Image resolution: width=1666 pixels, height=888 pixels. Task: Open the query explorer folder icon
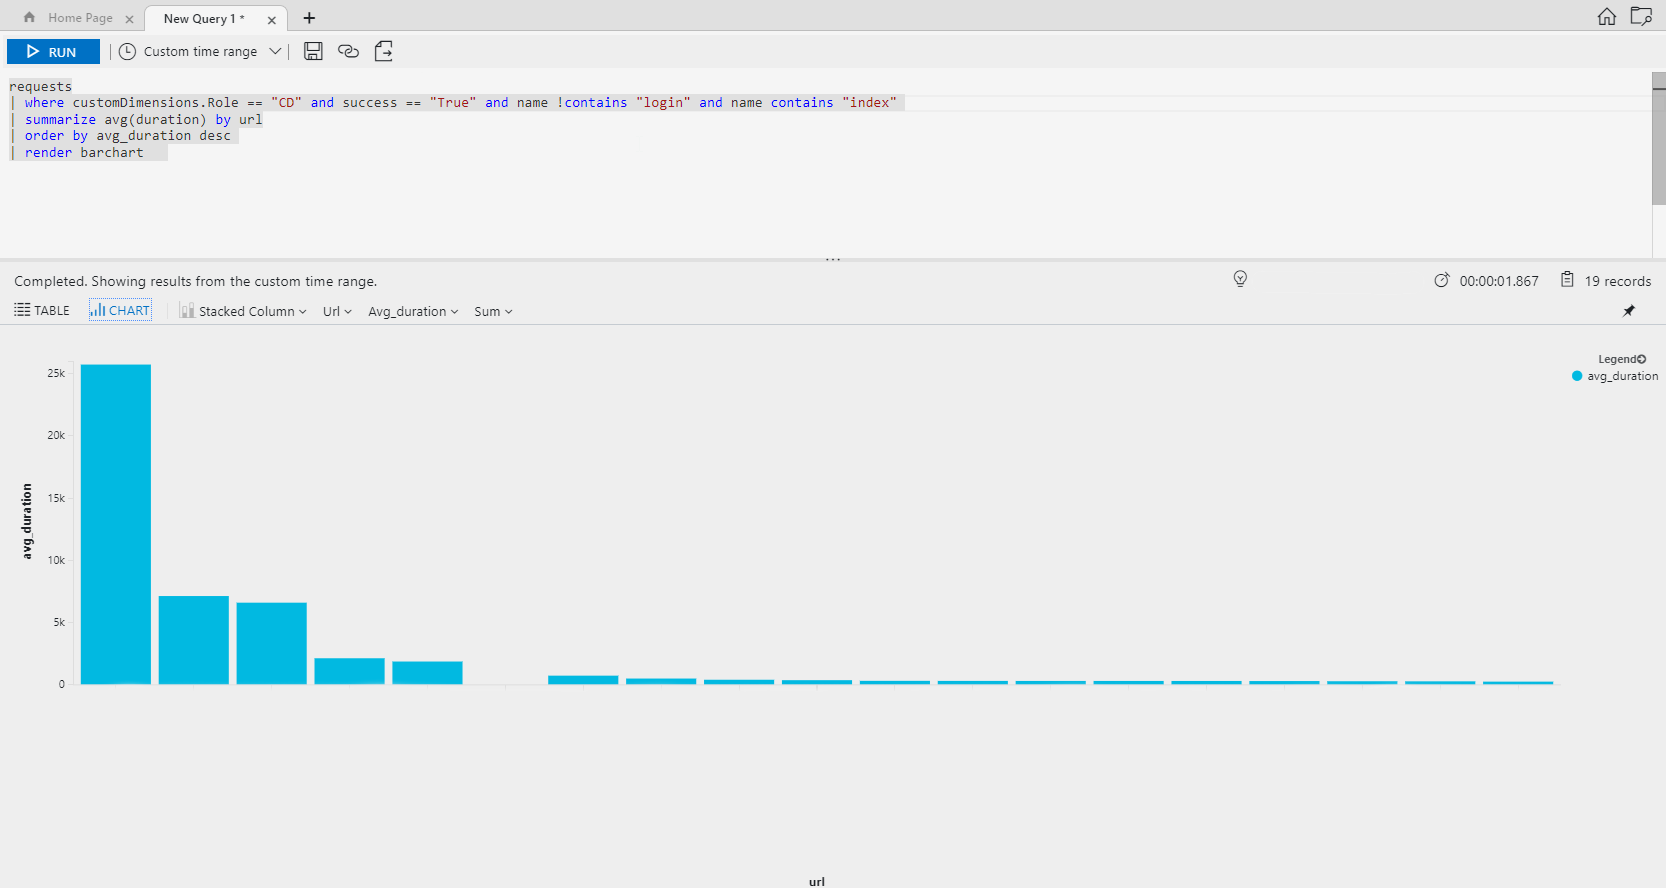pyautogui.click(x=1641, y=17)
